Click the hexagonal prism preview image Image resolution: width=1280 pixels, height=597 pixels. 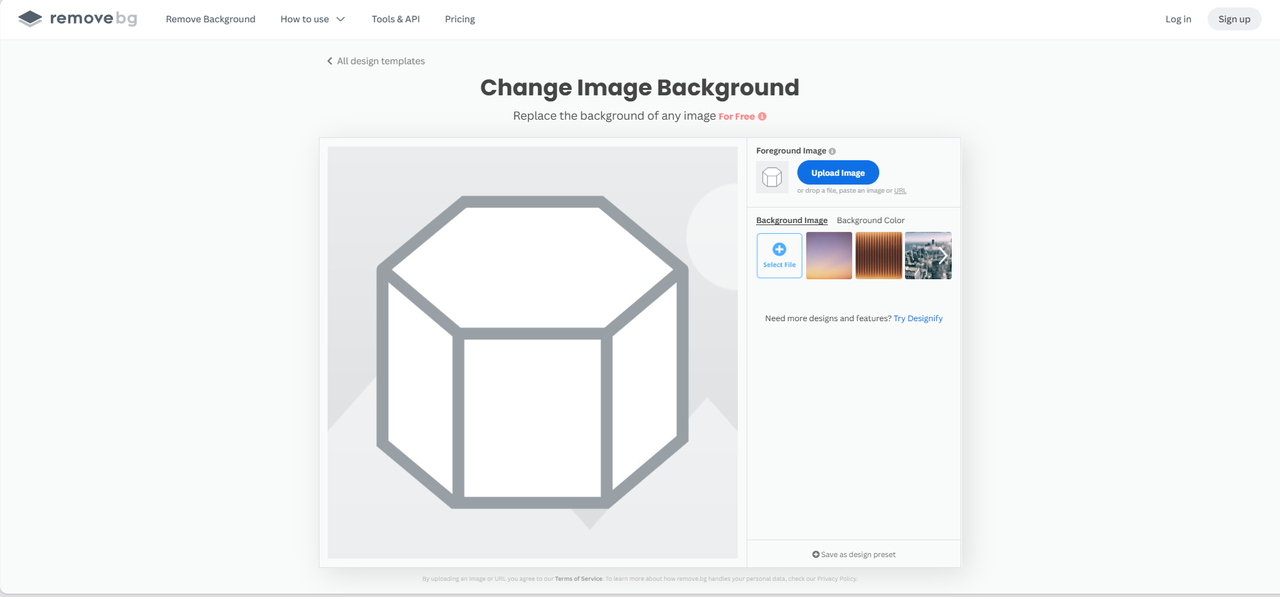tap(532, 352)
